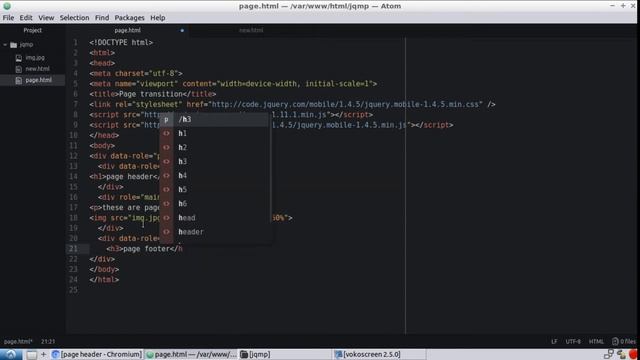Choose the h4 autocomplete suggestion
640x360 pixels.
coord(214,176)
